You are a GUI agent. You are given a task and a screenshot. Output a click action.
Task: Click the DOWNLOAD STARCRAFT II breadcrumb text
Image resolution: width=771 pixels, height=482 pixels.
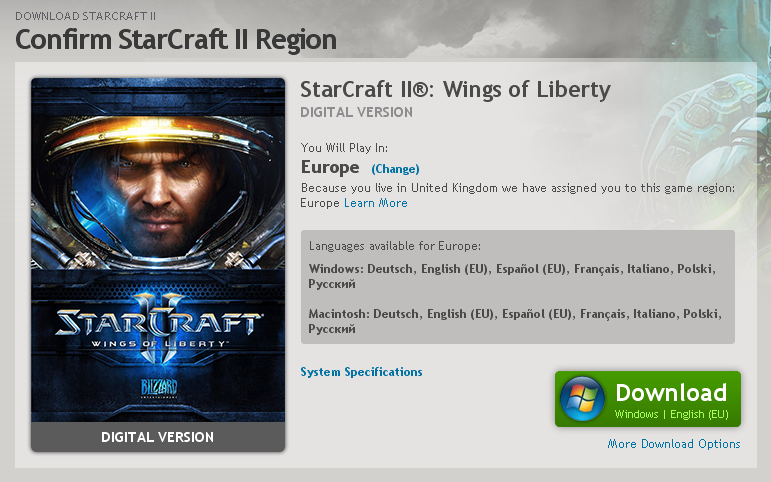pos(86,16)
